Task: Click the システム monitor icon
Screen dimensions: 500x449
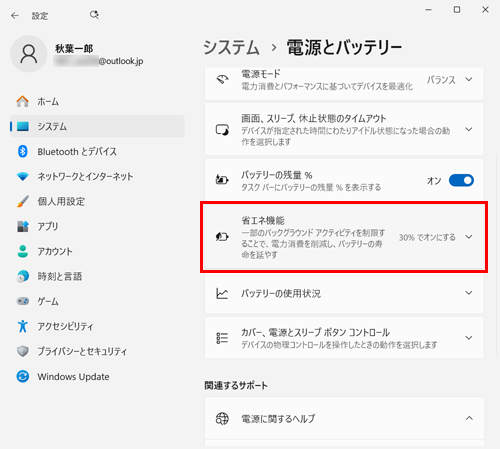Action: [x=23, y=126]
